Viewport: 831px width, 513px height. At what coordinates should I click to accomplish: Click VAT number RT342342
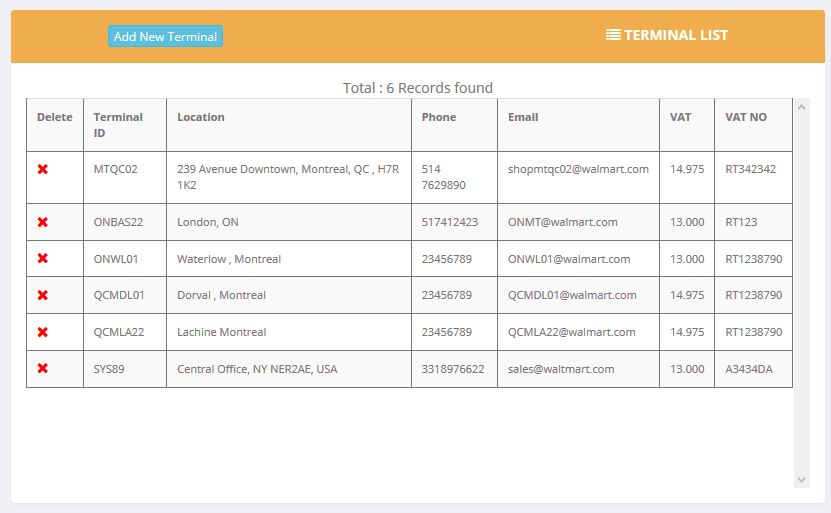coord(750,169)
